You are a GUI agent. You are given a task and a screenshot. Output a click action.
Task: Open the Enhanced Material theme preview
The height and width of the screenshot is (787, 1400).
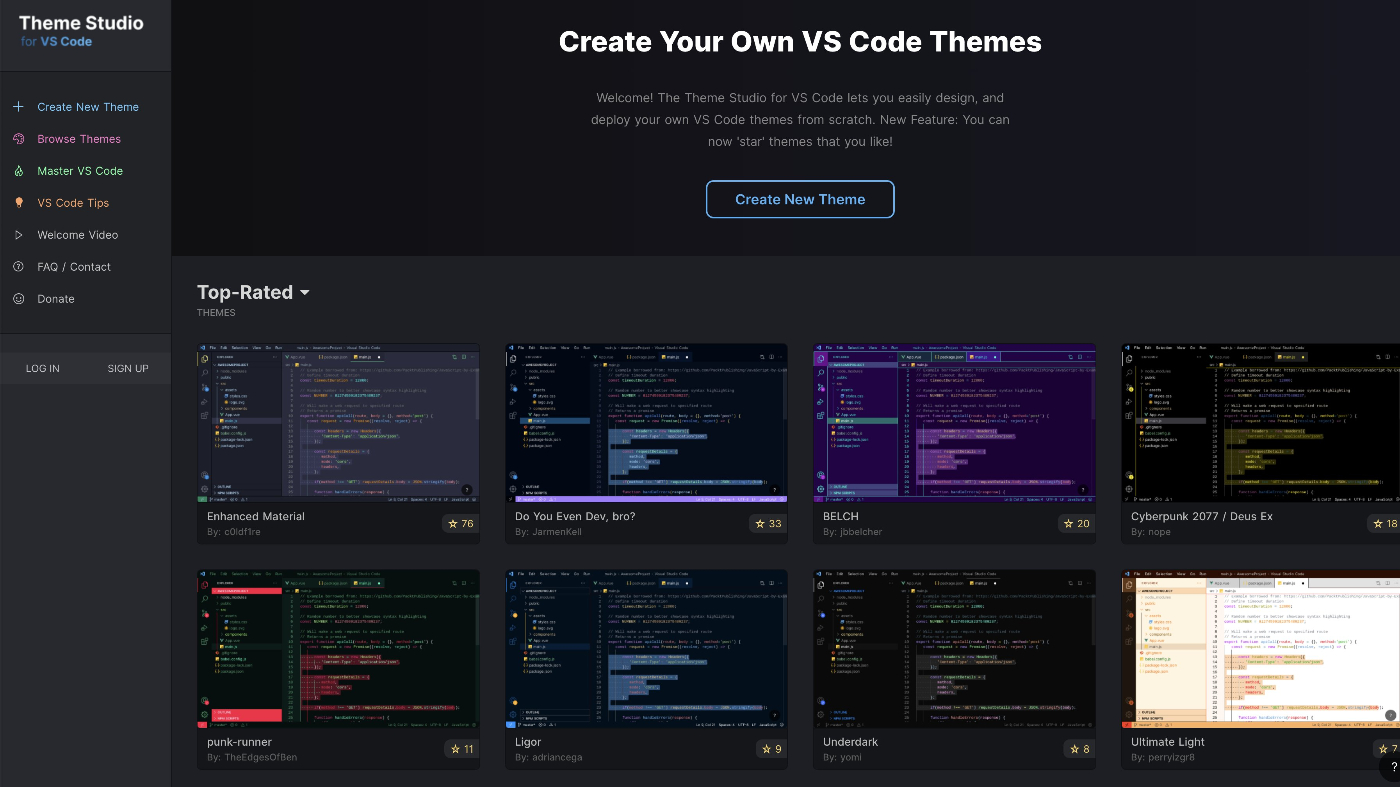[338, 423]
